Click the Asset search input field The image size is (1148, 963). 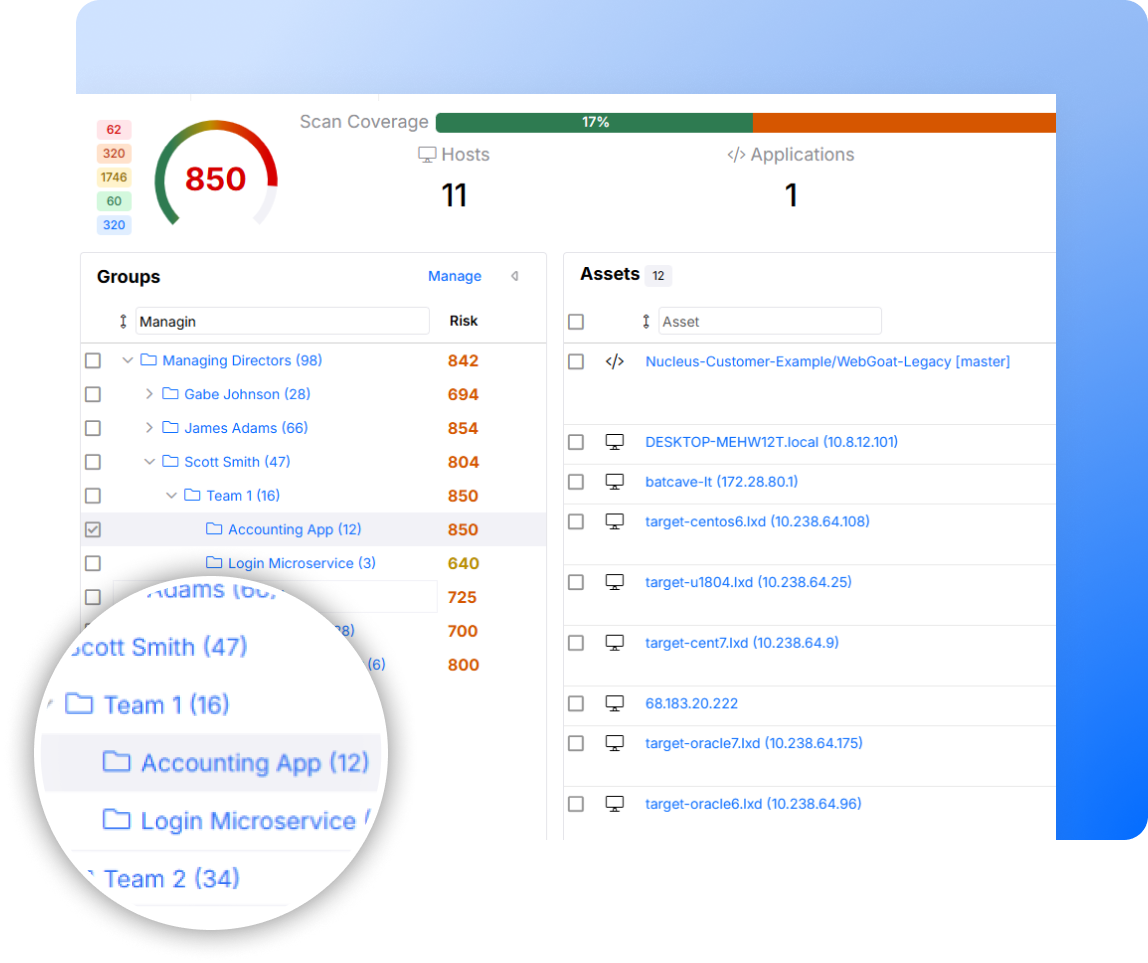(x=769, y=321)
